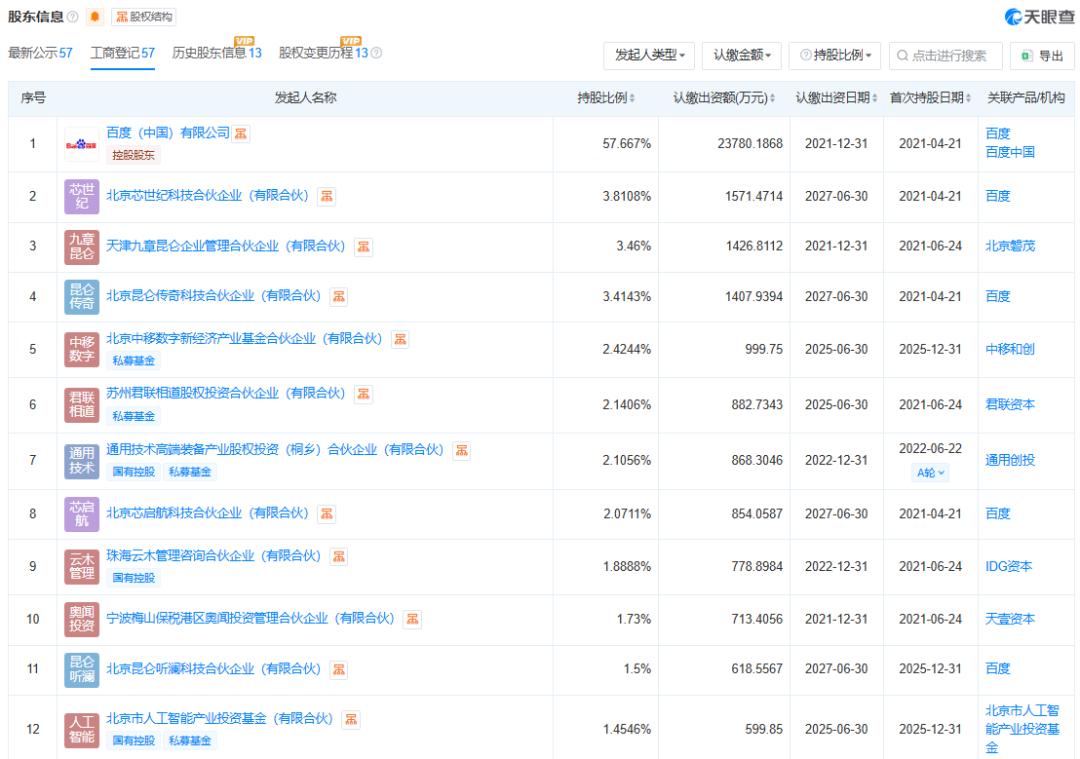Click the 人工智能 company avatar icon

coord(81,729)
